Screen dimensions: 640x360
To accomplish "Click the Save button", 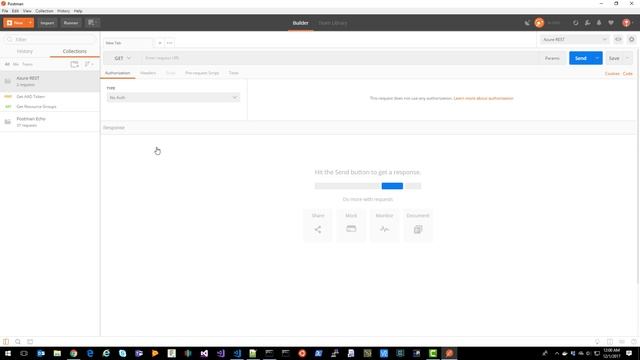I will 614,58.
